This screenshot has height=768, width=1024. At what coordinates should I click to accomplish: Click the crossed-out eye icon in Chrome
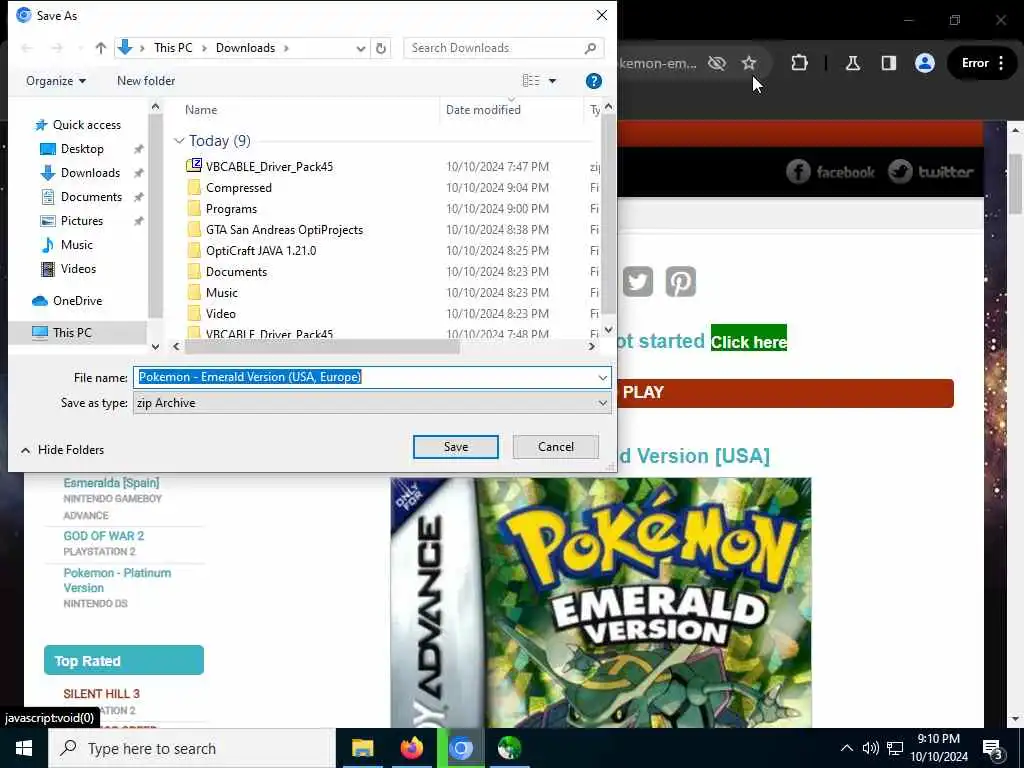716,63
